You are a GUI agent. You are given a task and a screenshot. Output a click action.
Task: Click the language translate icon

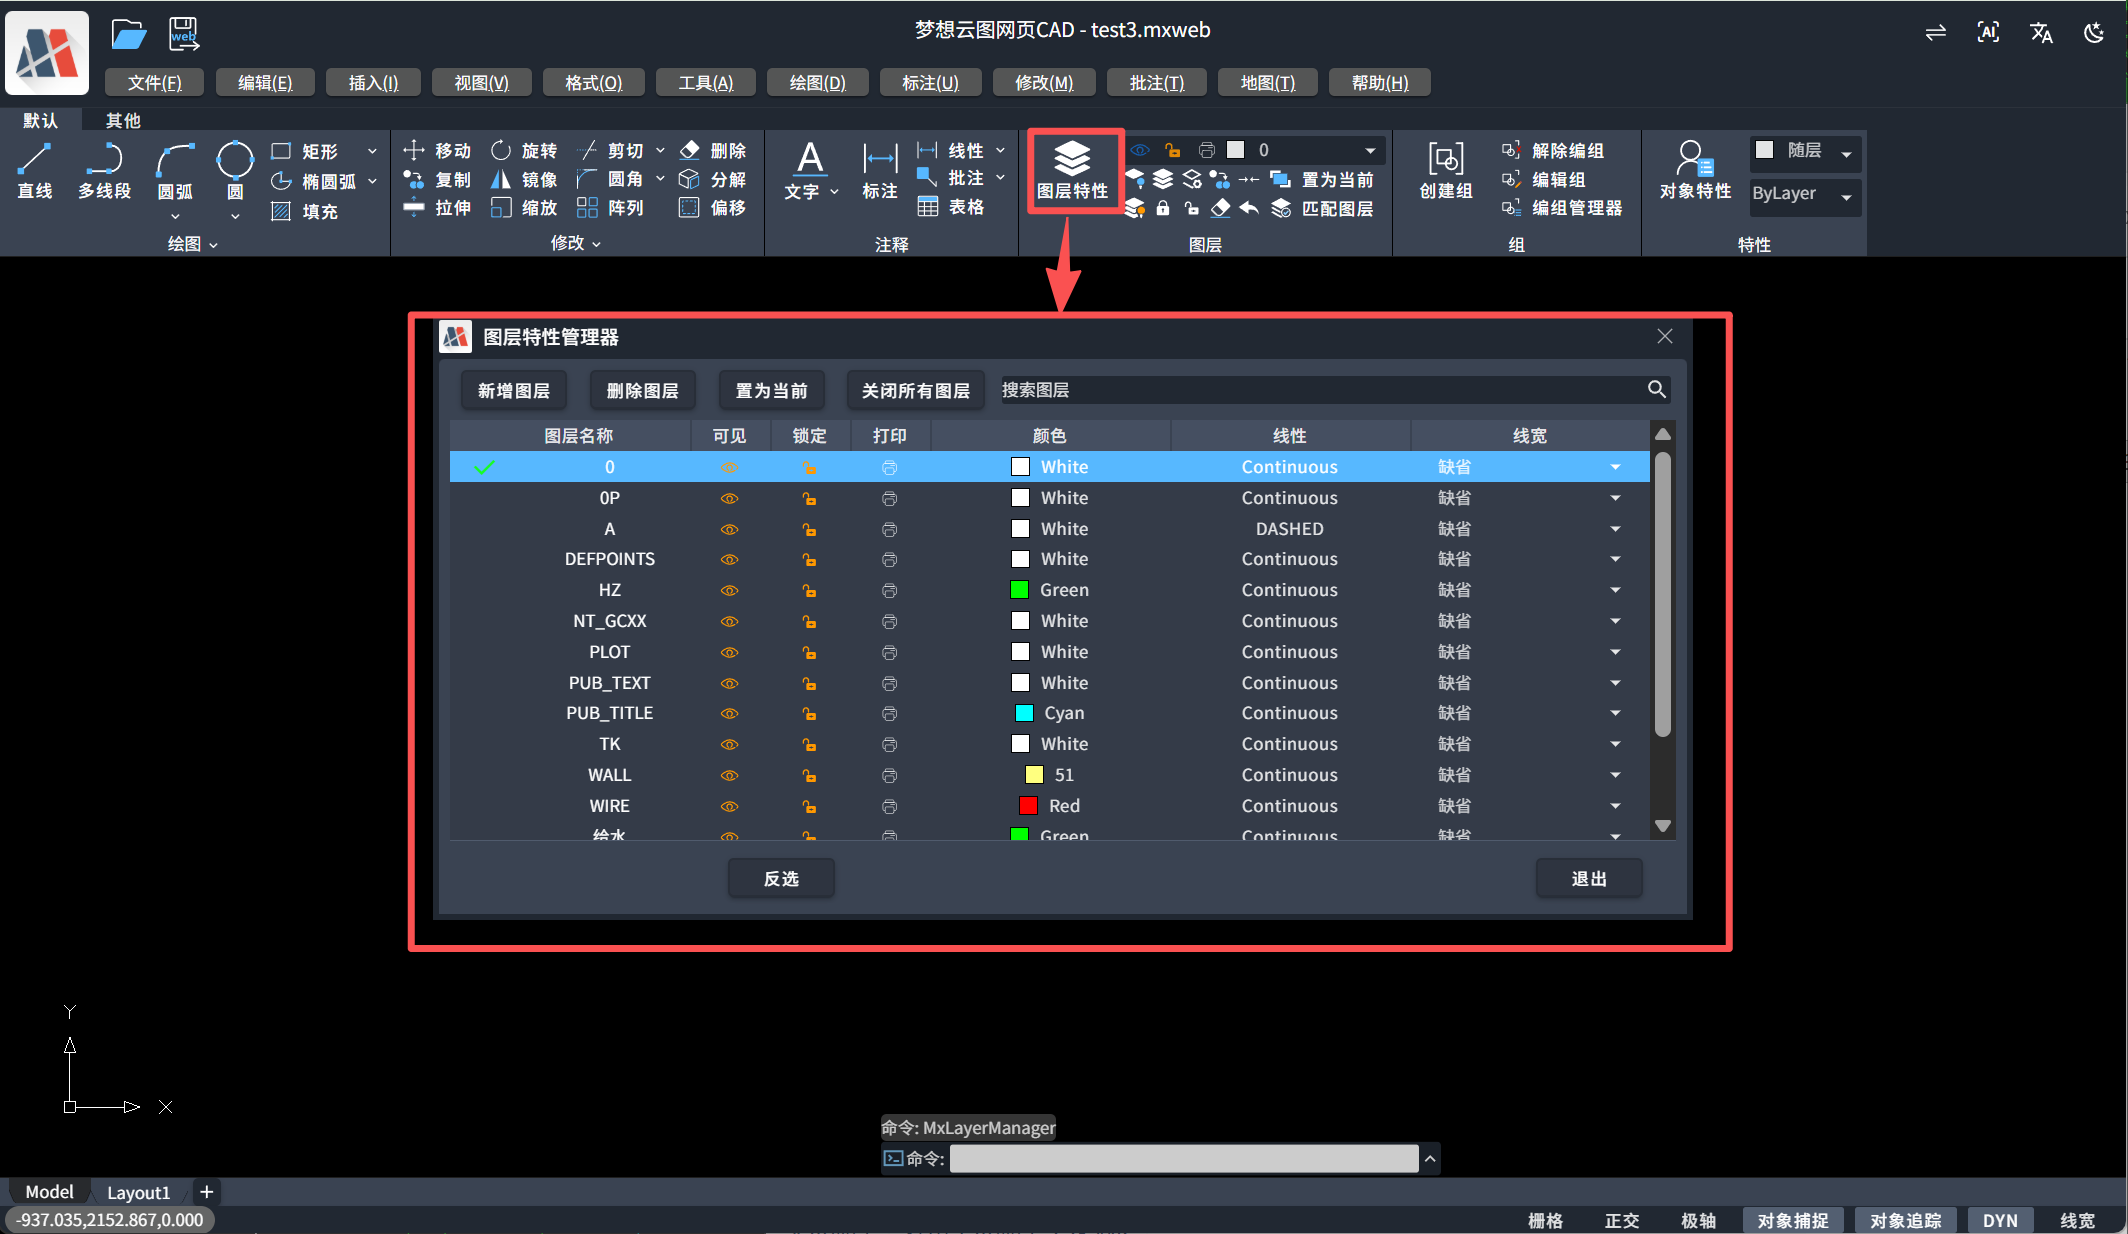coord(2041,32)
